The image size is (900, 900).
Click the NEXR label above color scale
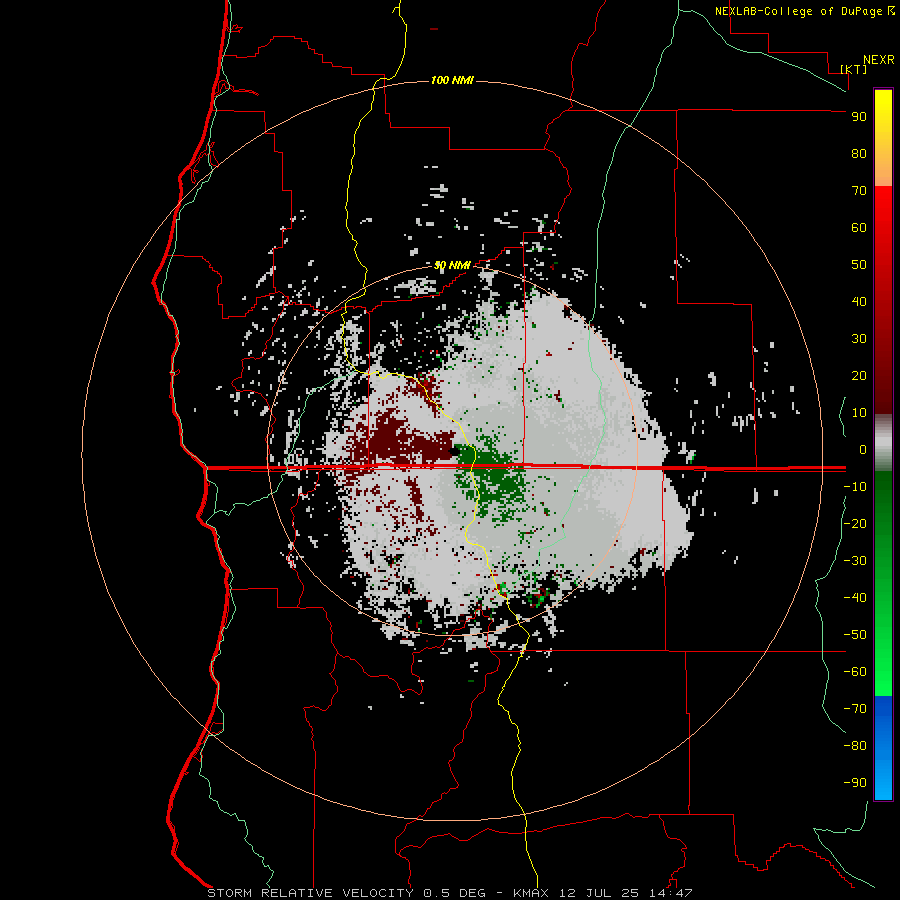[878, 60]
